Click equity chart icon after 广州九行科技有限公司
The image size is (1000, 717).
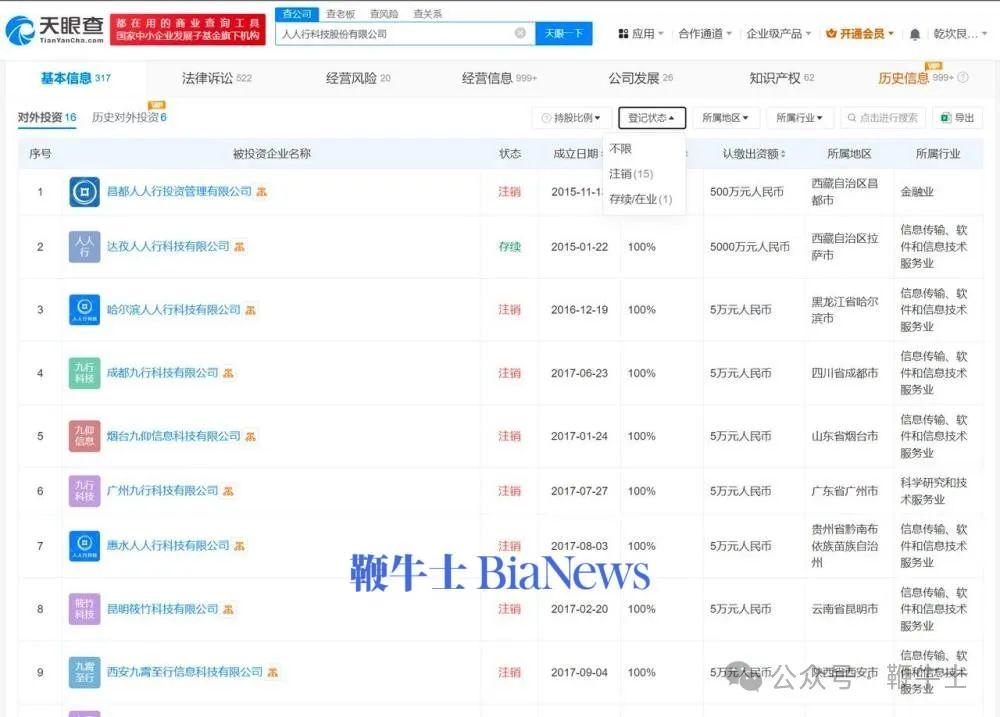pos(228,491)
